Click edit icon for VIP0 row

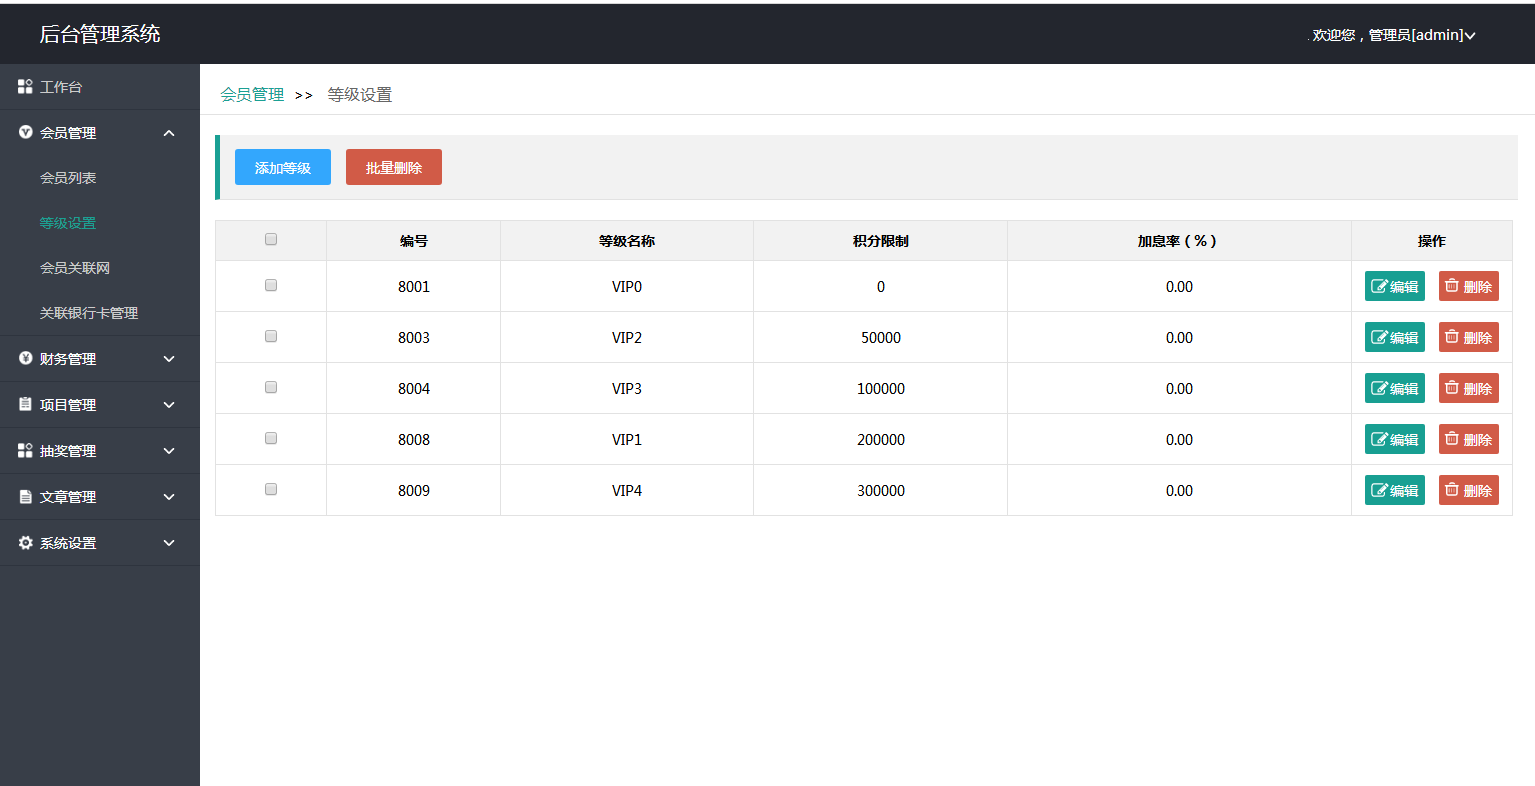1380,287
